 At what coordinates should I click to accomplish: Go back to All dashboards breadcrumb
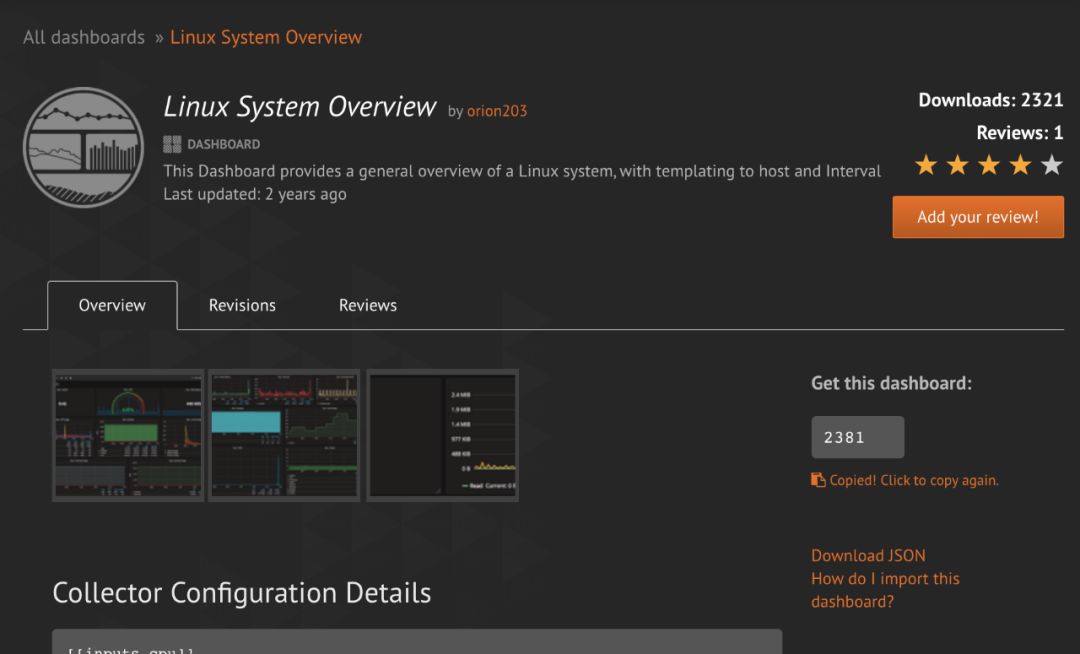(84, 38)
